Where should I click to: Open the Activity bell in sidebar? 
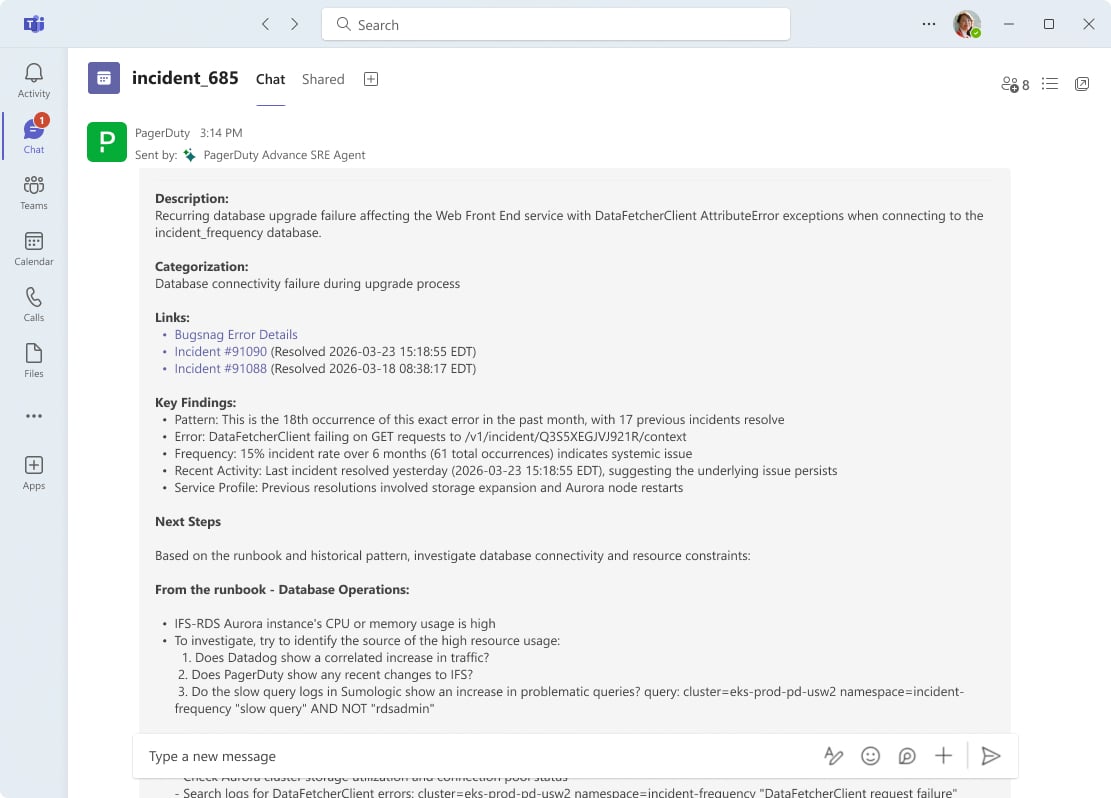point(33,81)
